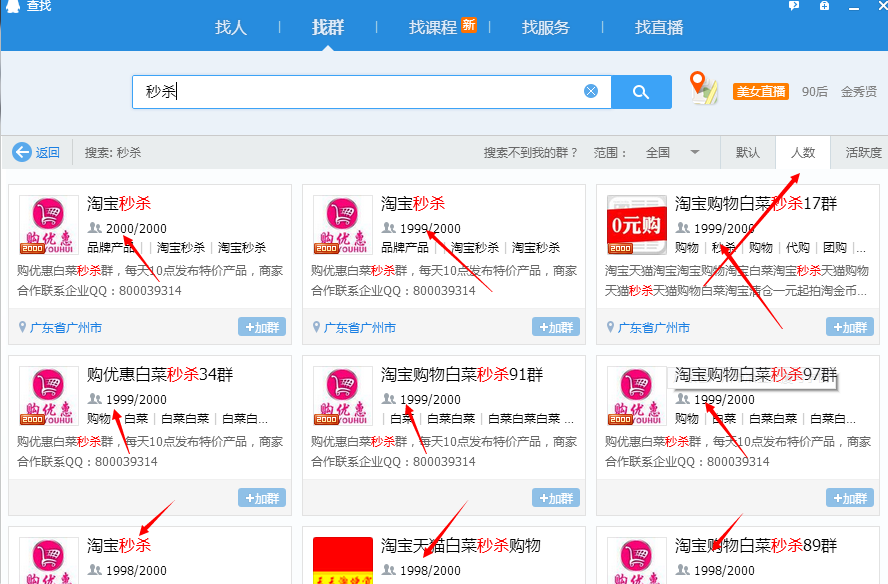Image resolution: width=888 pixels, height=584 pixels.
Task: Open the 淘宝天猫白菜秒杀购物 group title
Action: pos(460,545)
